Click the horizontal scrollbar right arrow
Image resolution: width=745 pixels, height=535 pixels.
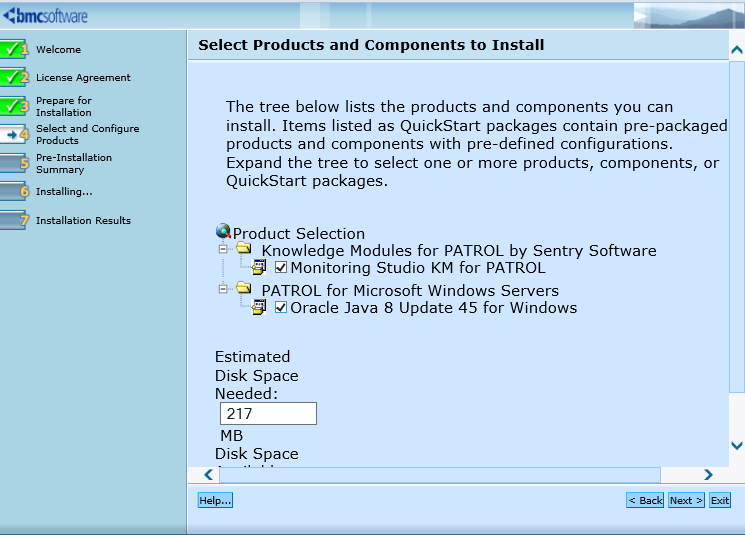point(708,474)
